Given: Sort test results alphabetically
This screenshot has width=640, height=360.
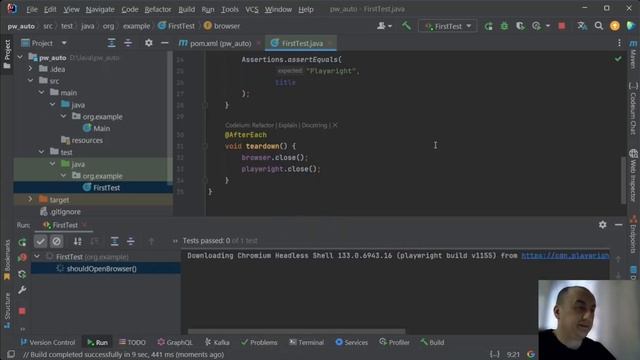Looking at the screenshot, I should coord(78,241).
